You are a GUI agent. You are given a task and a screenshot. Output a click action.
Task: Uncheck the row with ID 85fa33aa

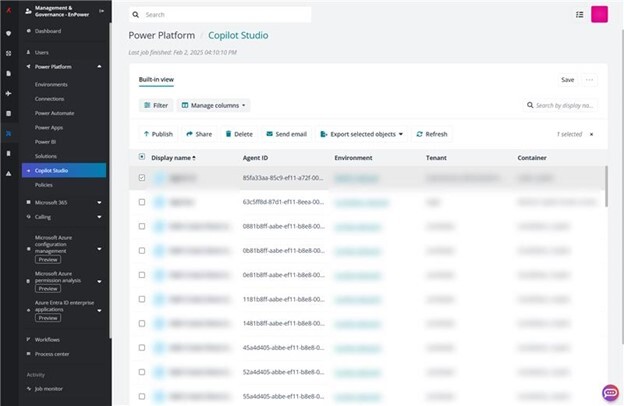click(142, 178)
